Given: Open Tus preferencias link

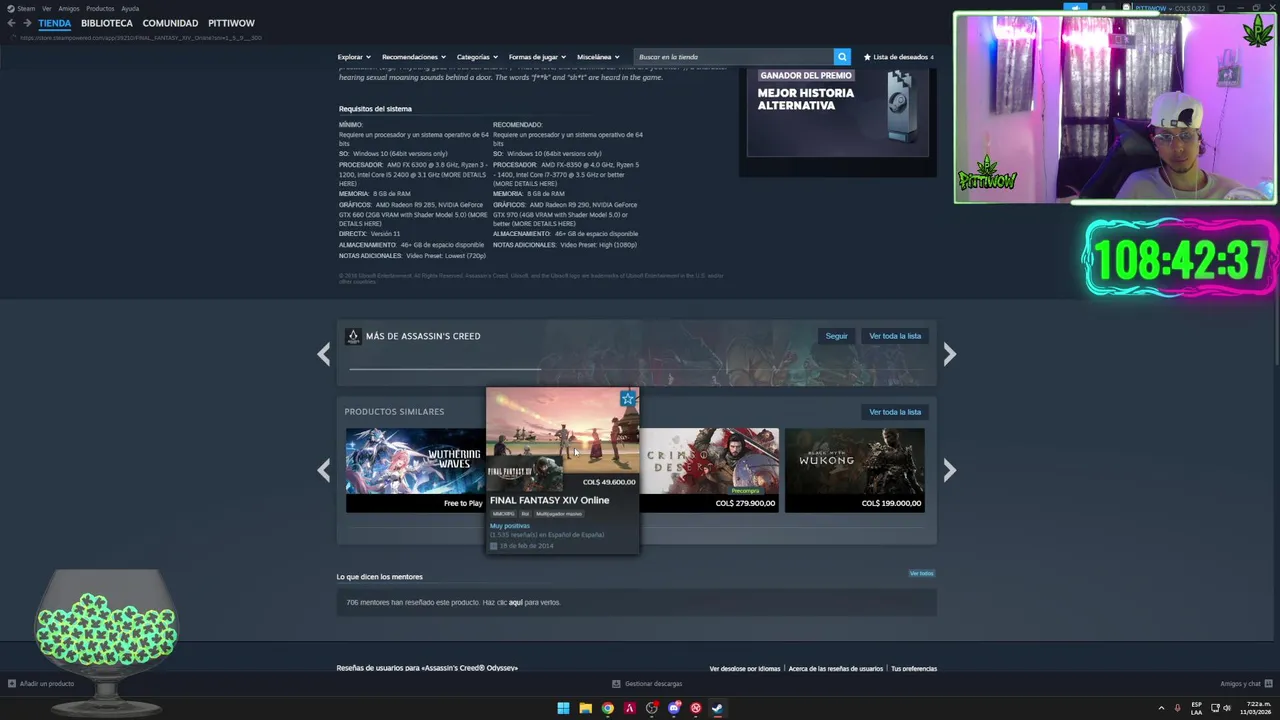Looking at the screenshot, I should [x=914, y=668].
